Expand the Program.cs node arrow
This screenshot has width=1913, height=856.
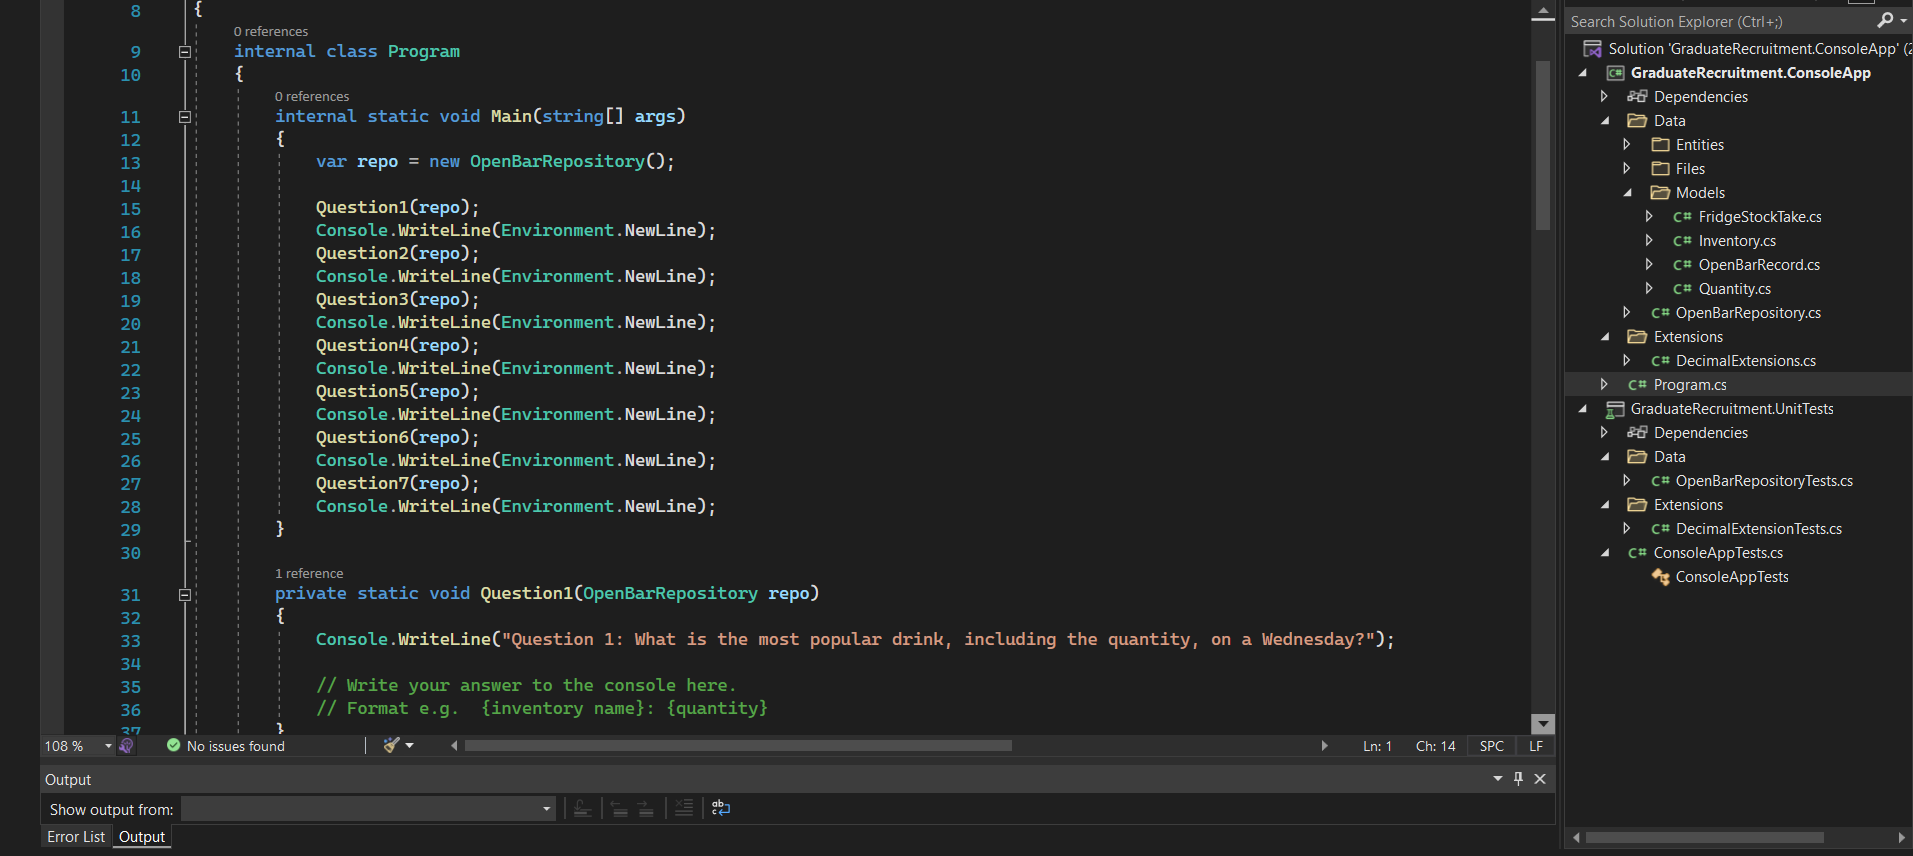pyautogui.click(x=1604, y=385)
